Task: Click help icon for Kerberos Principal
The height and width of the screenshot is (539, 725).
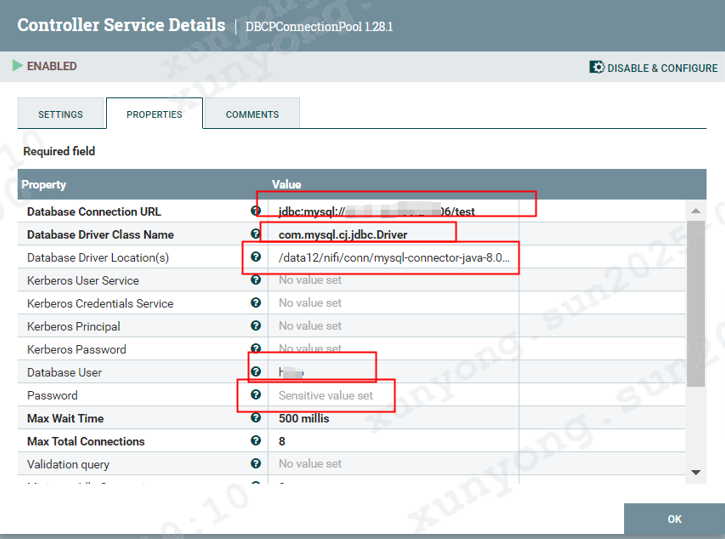Action: click(255, 326)
